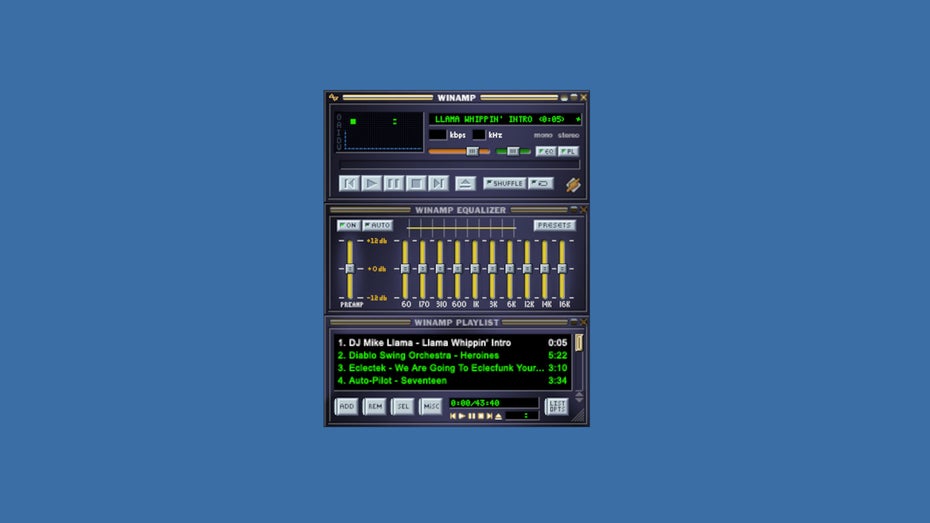Click the 310 Hz equalizer band slider

coord(440,269)
